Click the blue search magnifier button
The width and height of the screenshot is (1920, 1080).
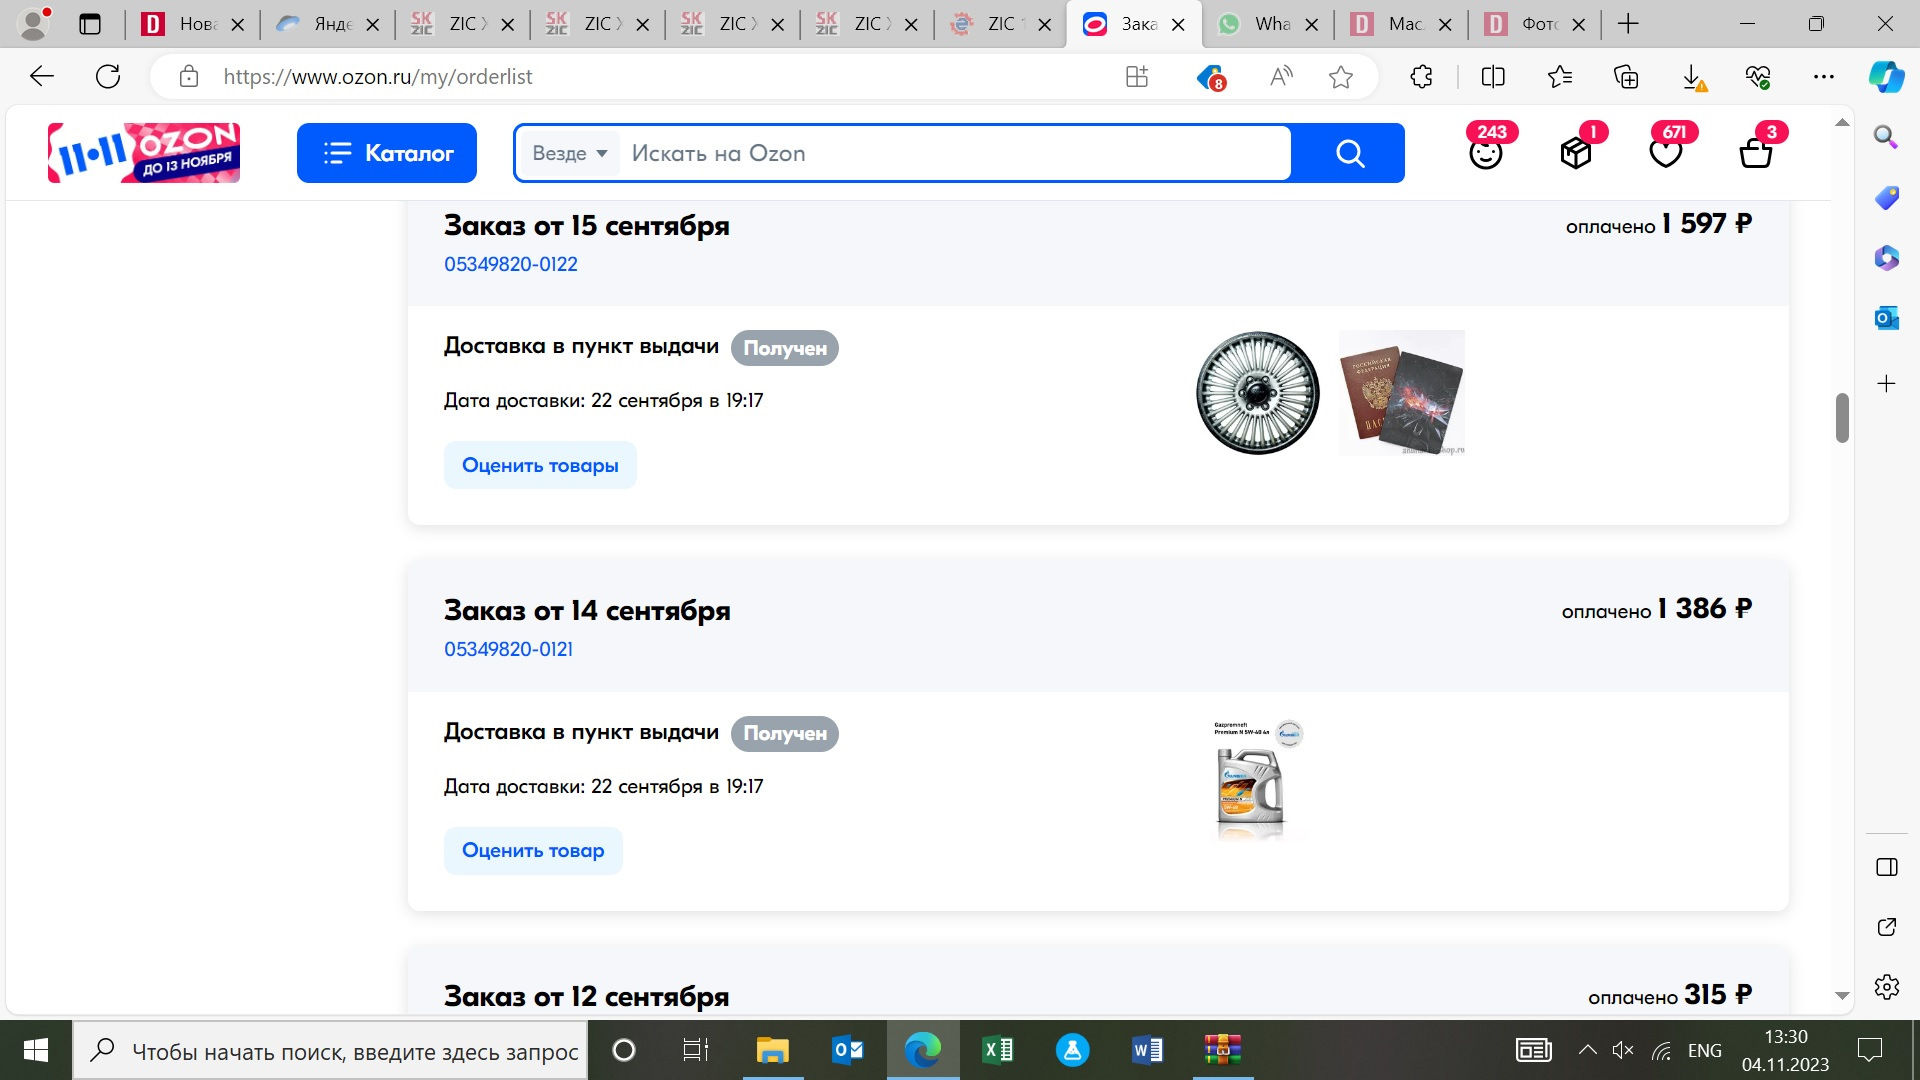[1349, 153]
